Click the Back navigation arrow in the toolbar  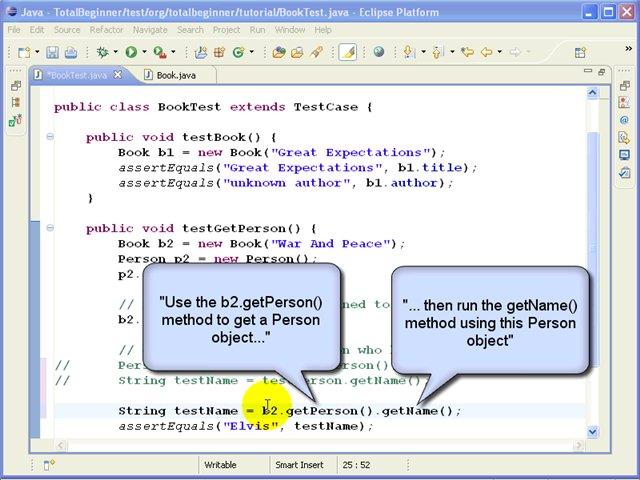tap(487, 52)
